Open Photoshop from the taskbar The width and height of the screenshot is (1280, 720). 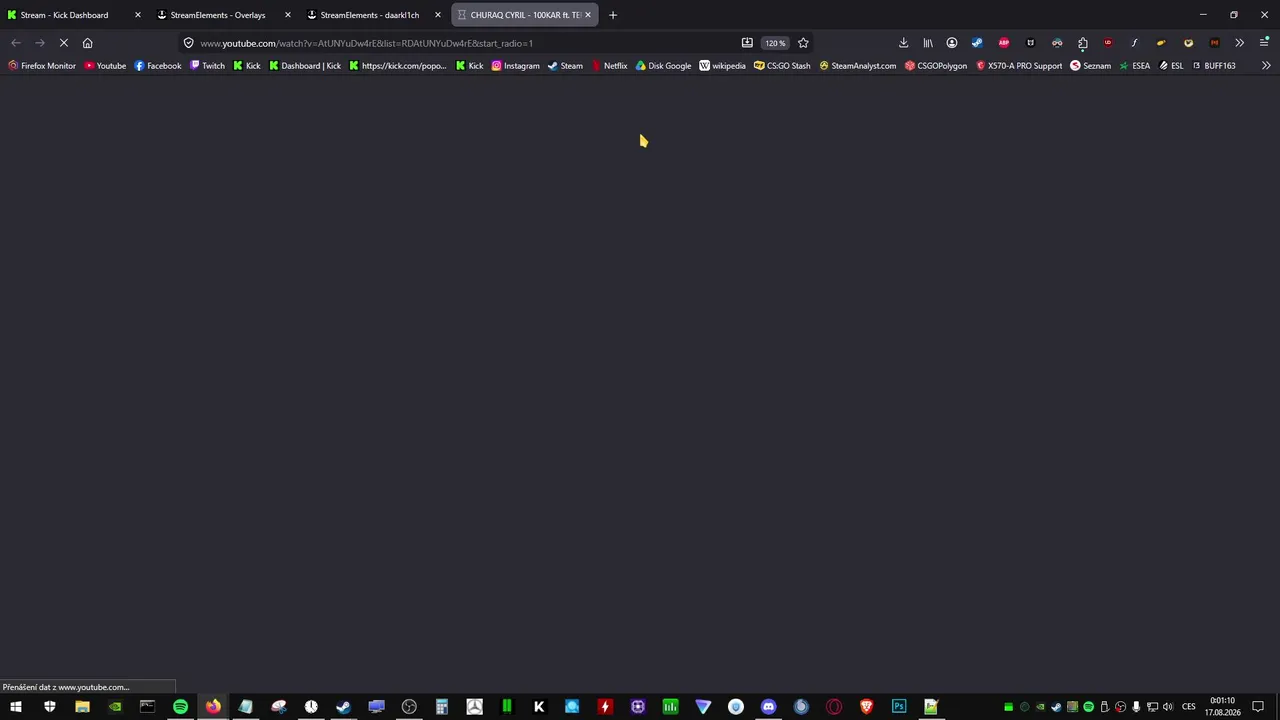899,707
